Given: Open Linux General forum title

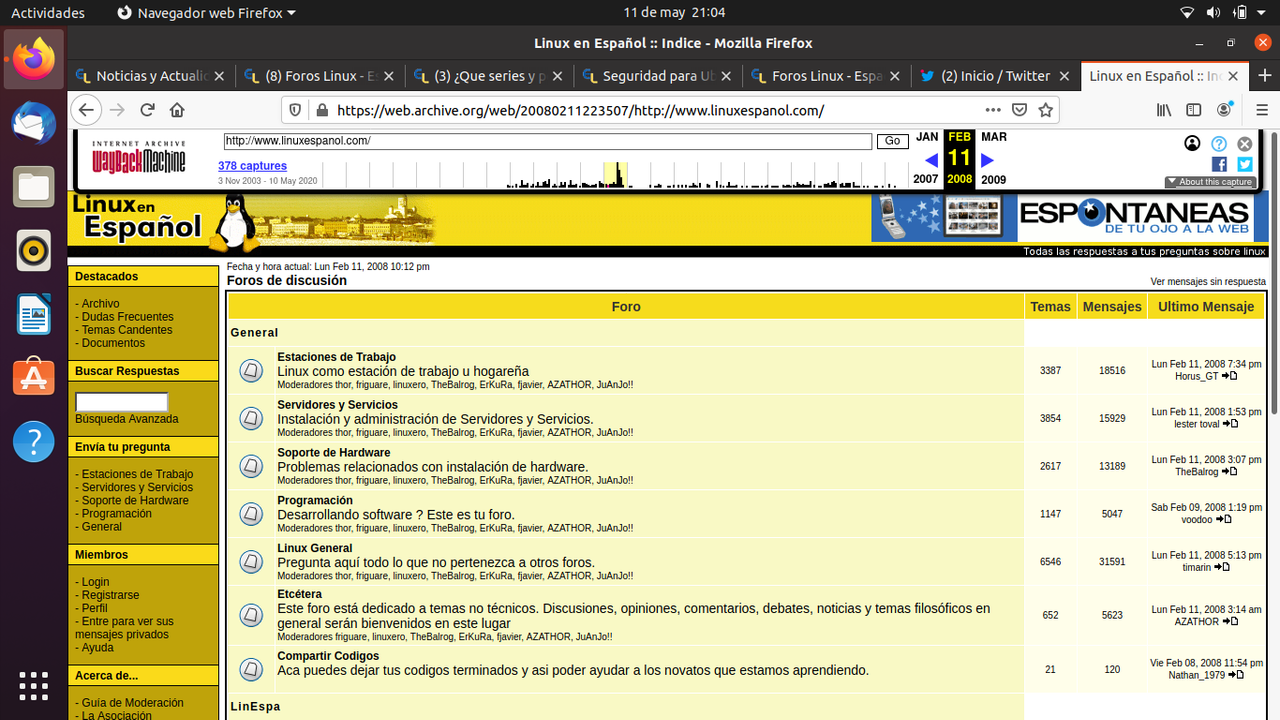Looking at the screenshot, I should (314, 548).
